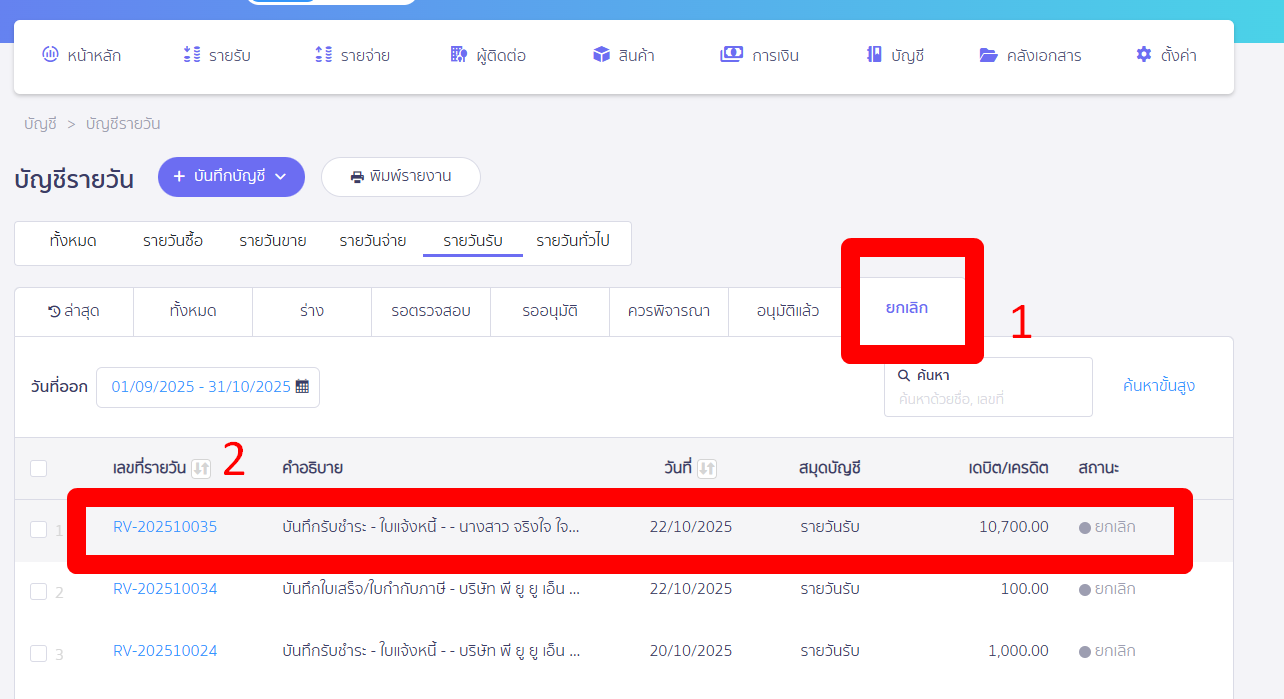Select the หน้าหลัก home icon
The height and width of the screenshot is (699, 1284).
50,55
